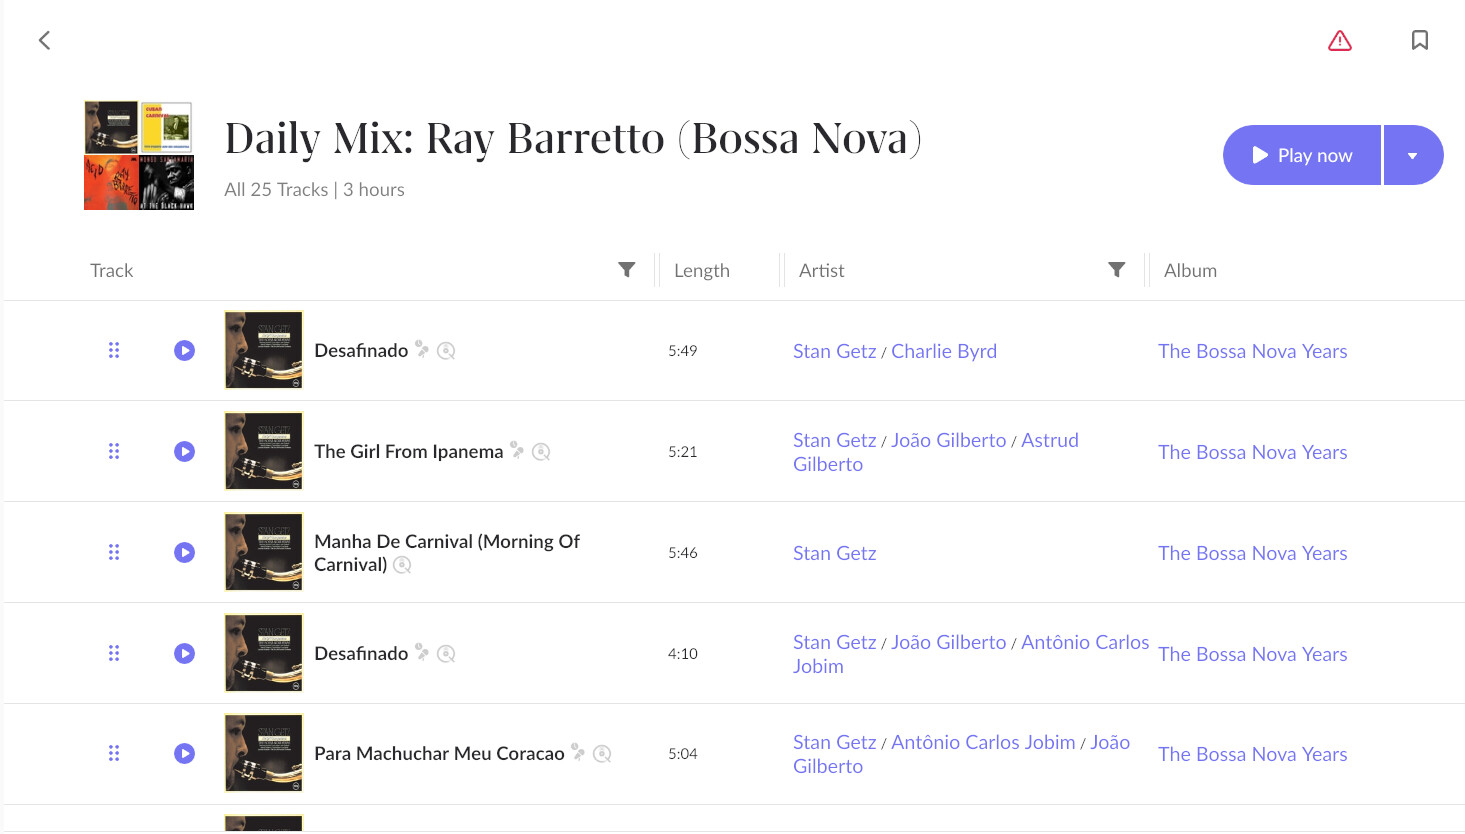1465x834 pixels.
Task: Open disc versions icon for 5:49 Desafinado
Action: 446,351
